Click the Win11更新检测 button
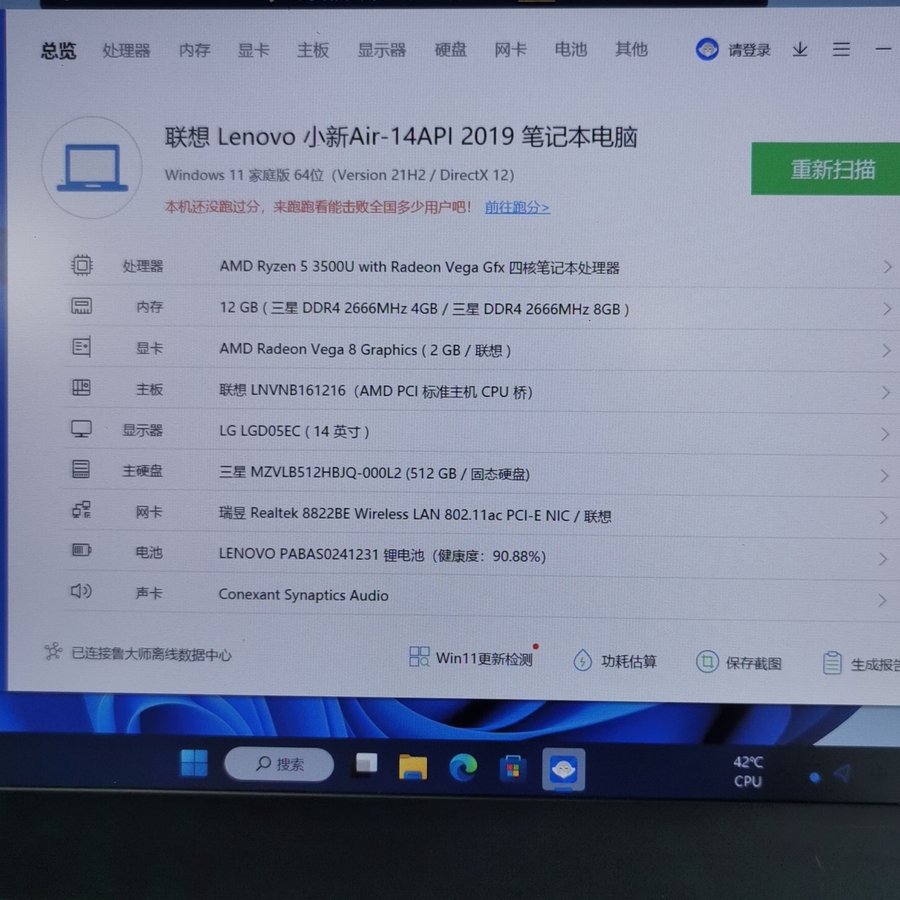Screen dimensions: 900x900 (471, 658)
